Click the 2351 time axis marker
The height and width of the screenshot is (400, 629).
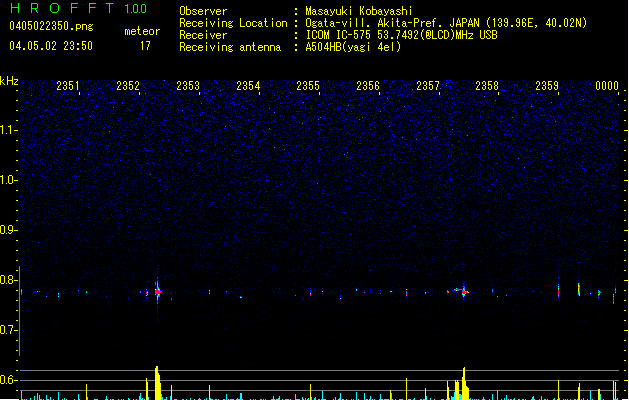[67, 85]
